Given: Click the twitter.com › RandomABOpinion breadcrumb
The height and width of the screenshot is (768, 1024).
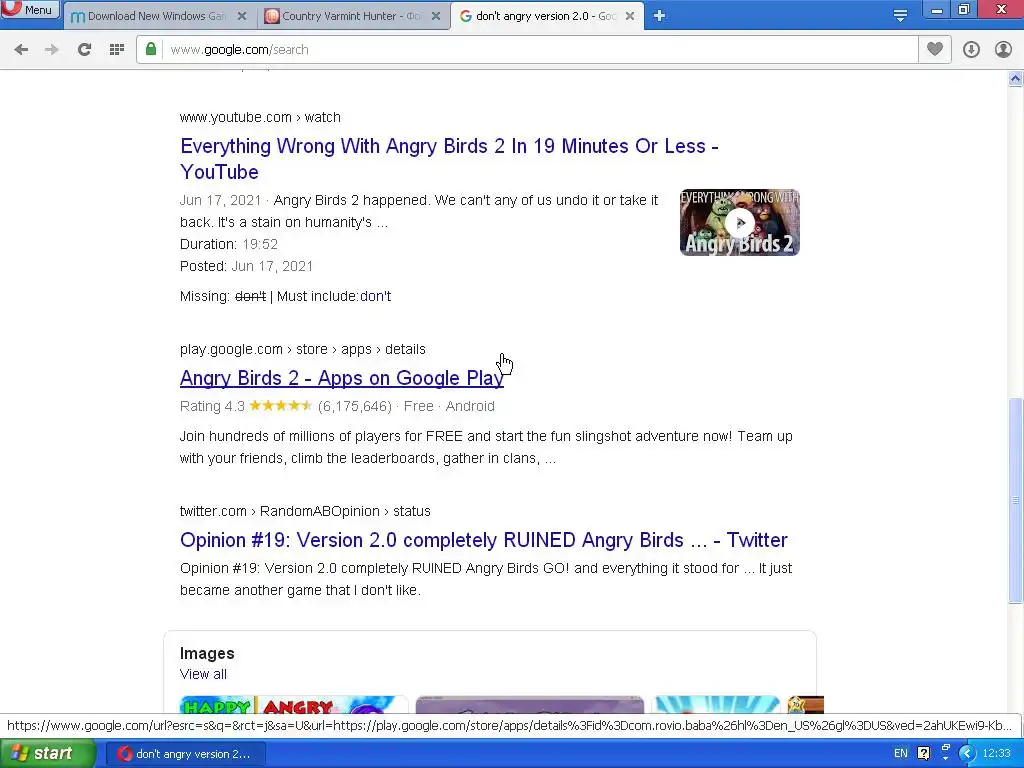Looking at the screenshot, I should tap(305, 511).
